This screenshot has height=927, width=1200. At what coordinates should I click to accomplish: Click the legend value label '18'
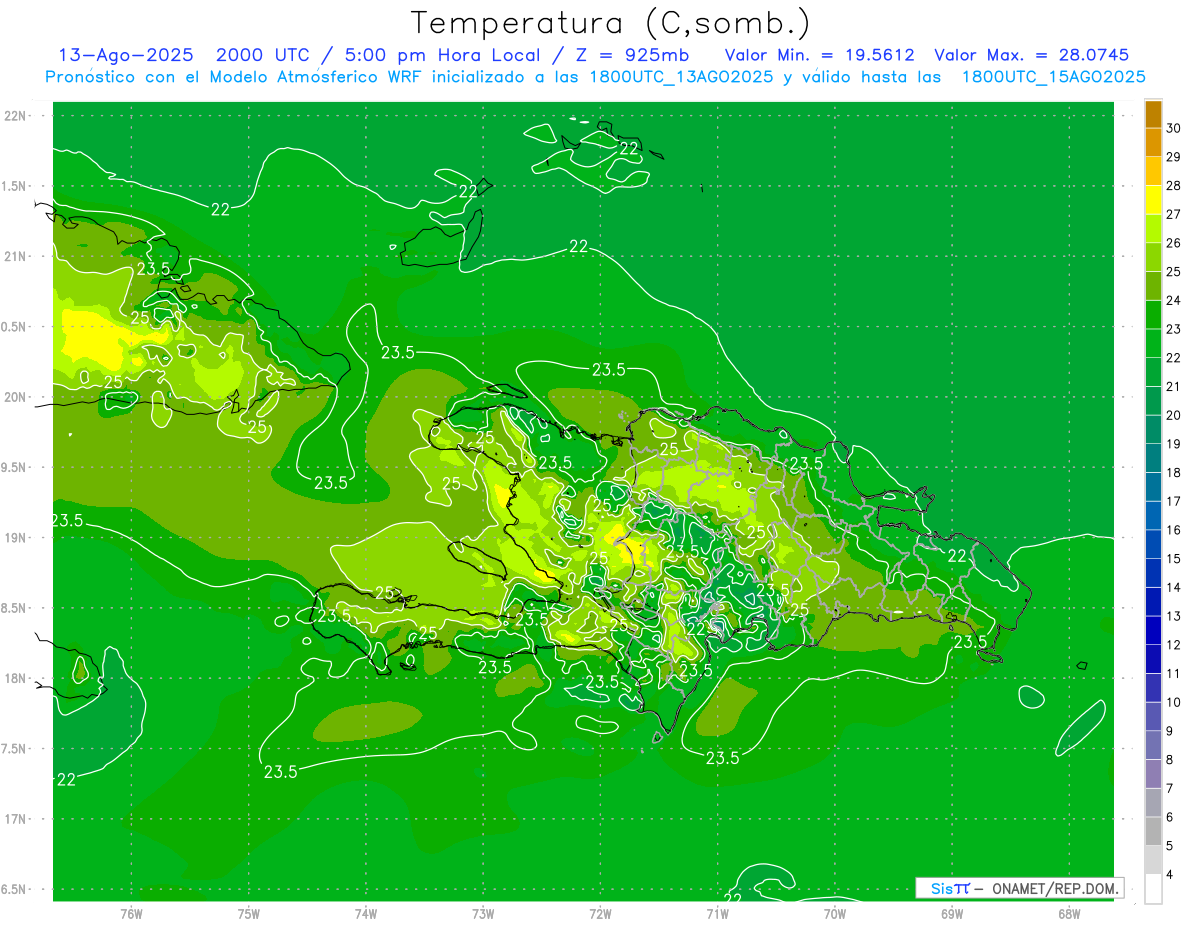[1174, 473]
